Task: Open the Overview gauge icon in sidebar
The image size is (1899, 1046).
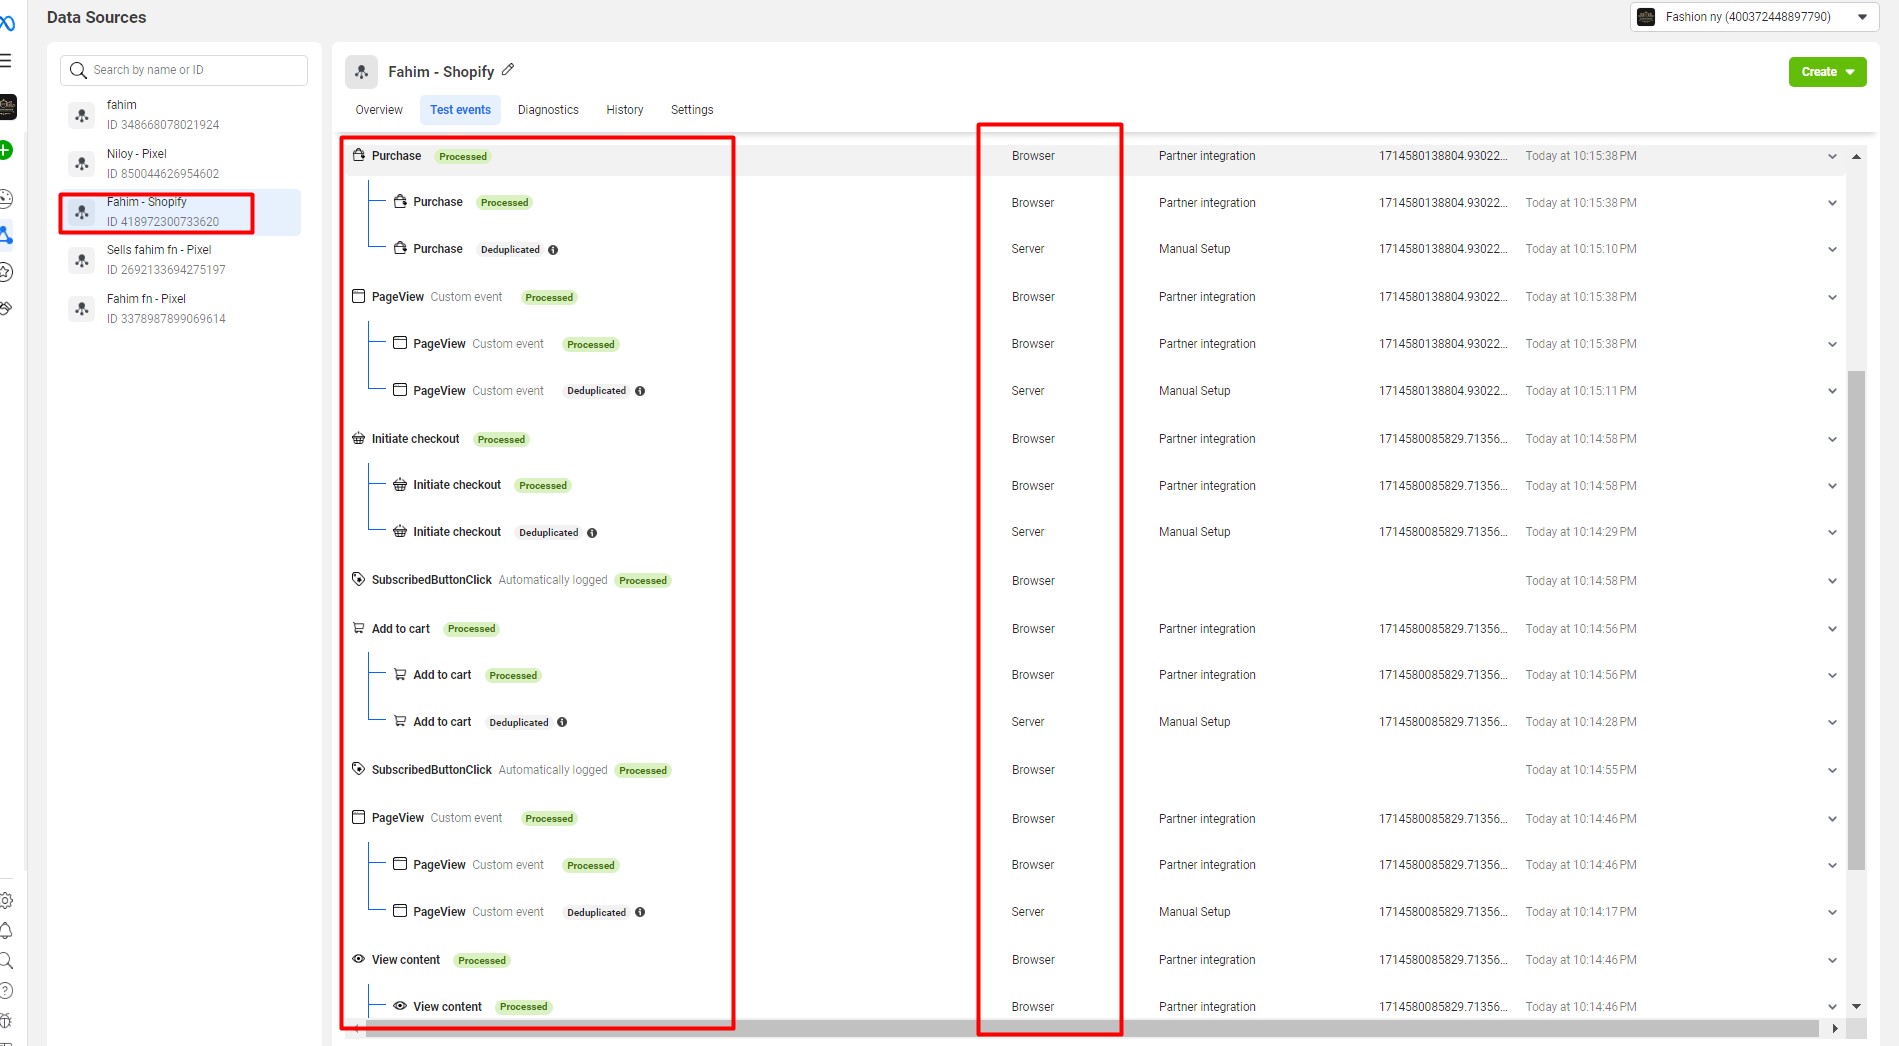Action: click(x=6, y=198)
